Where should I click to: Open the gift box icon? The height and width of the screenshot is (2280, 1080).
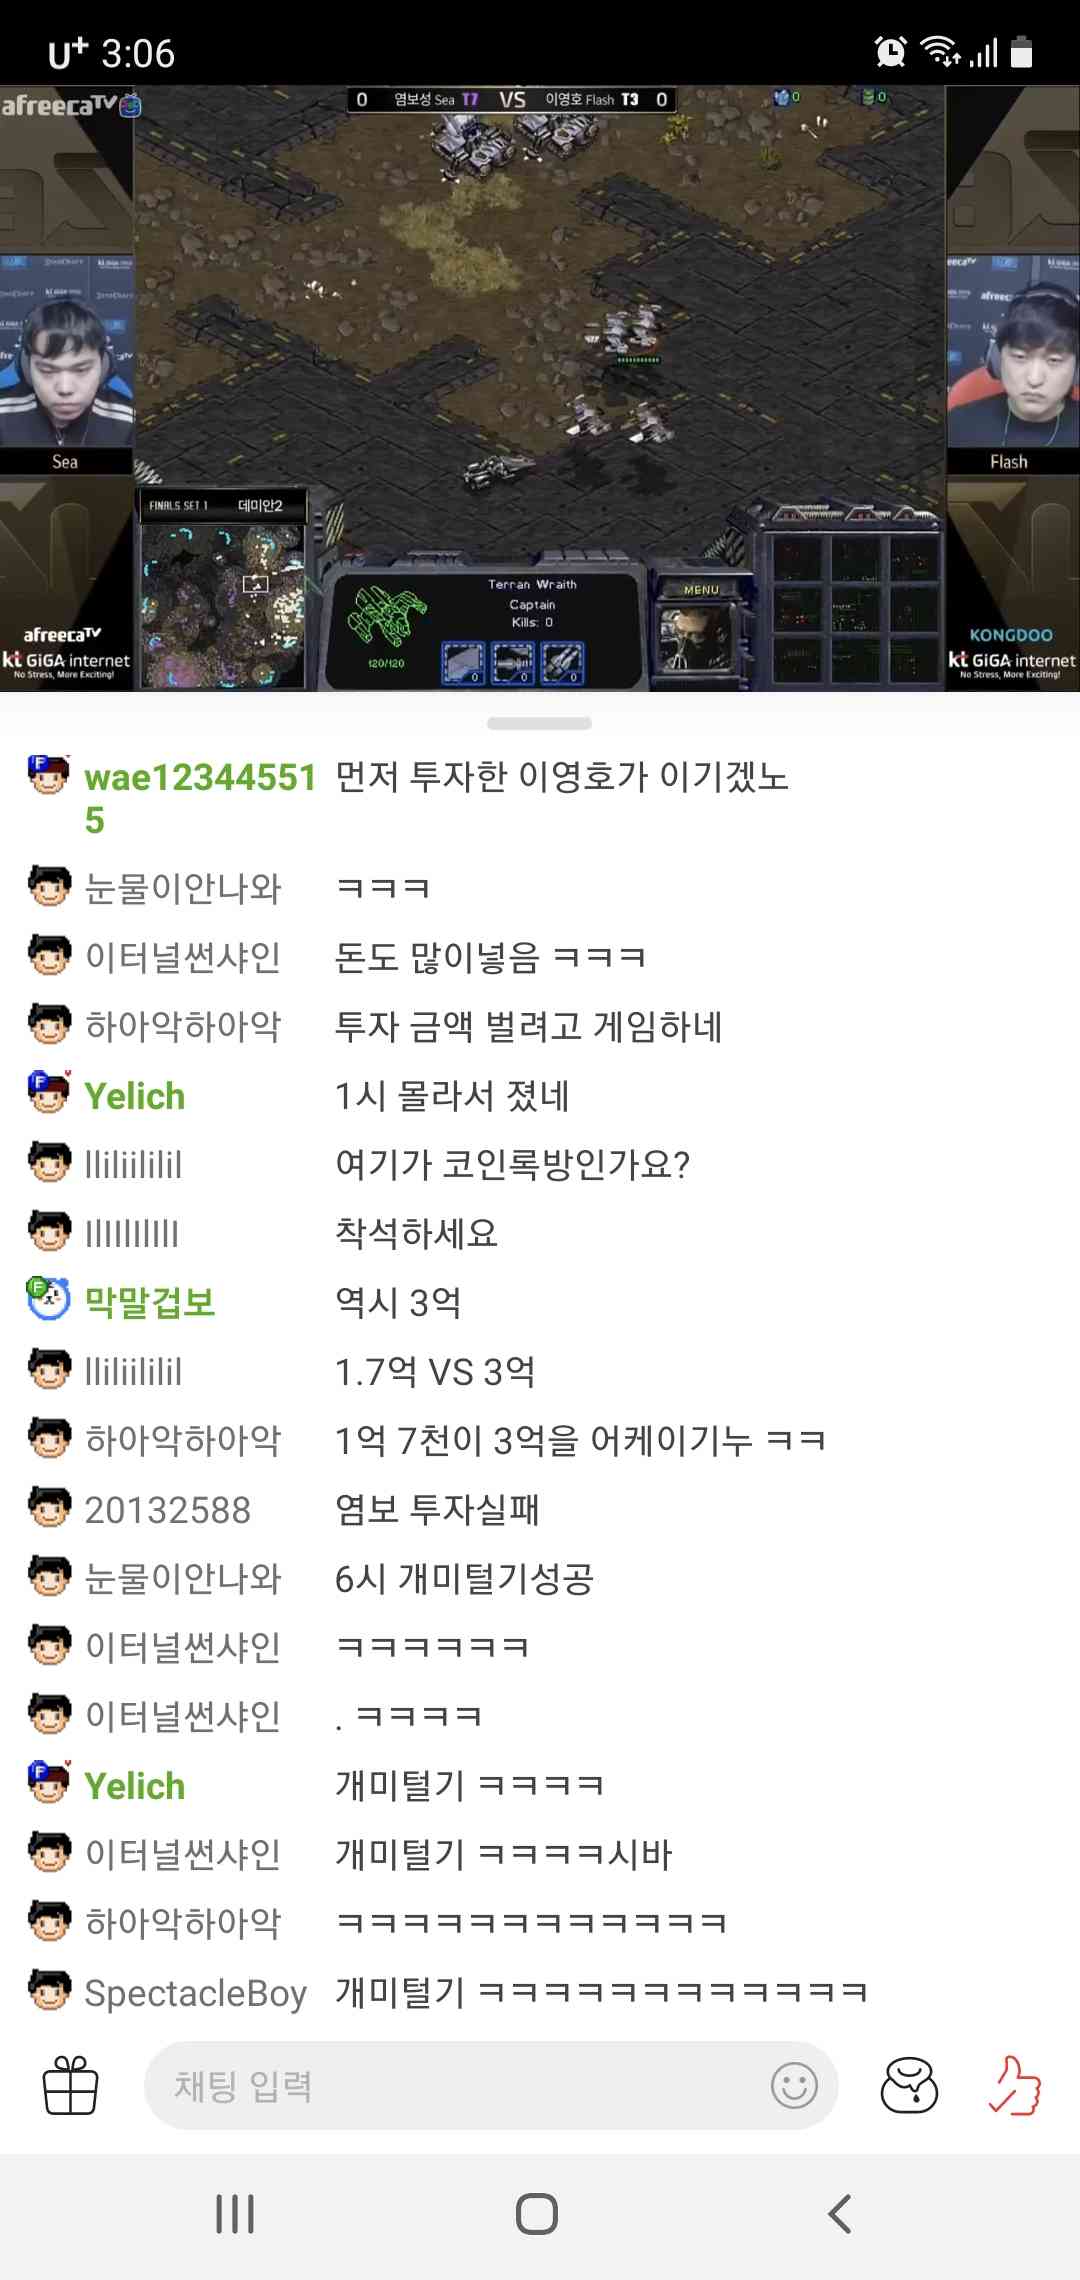click(x=71, y=2085)
